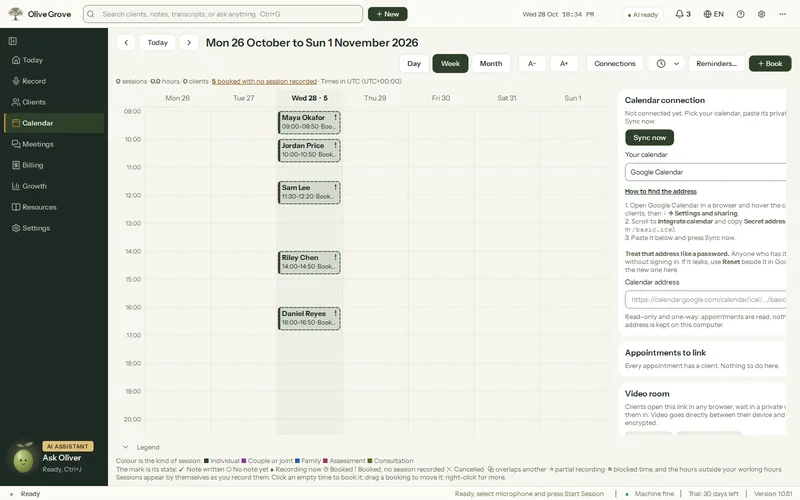Viewport: 800px width, 500px height.
Task: Switch to Day view
Action: 414,63
